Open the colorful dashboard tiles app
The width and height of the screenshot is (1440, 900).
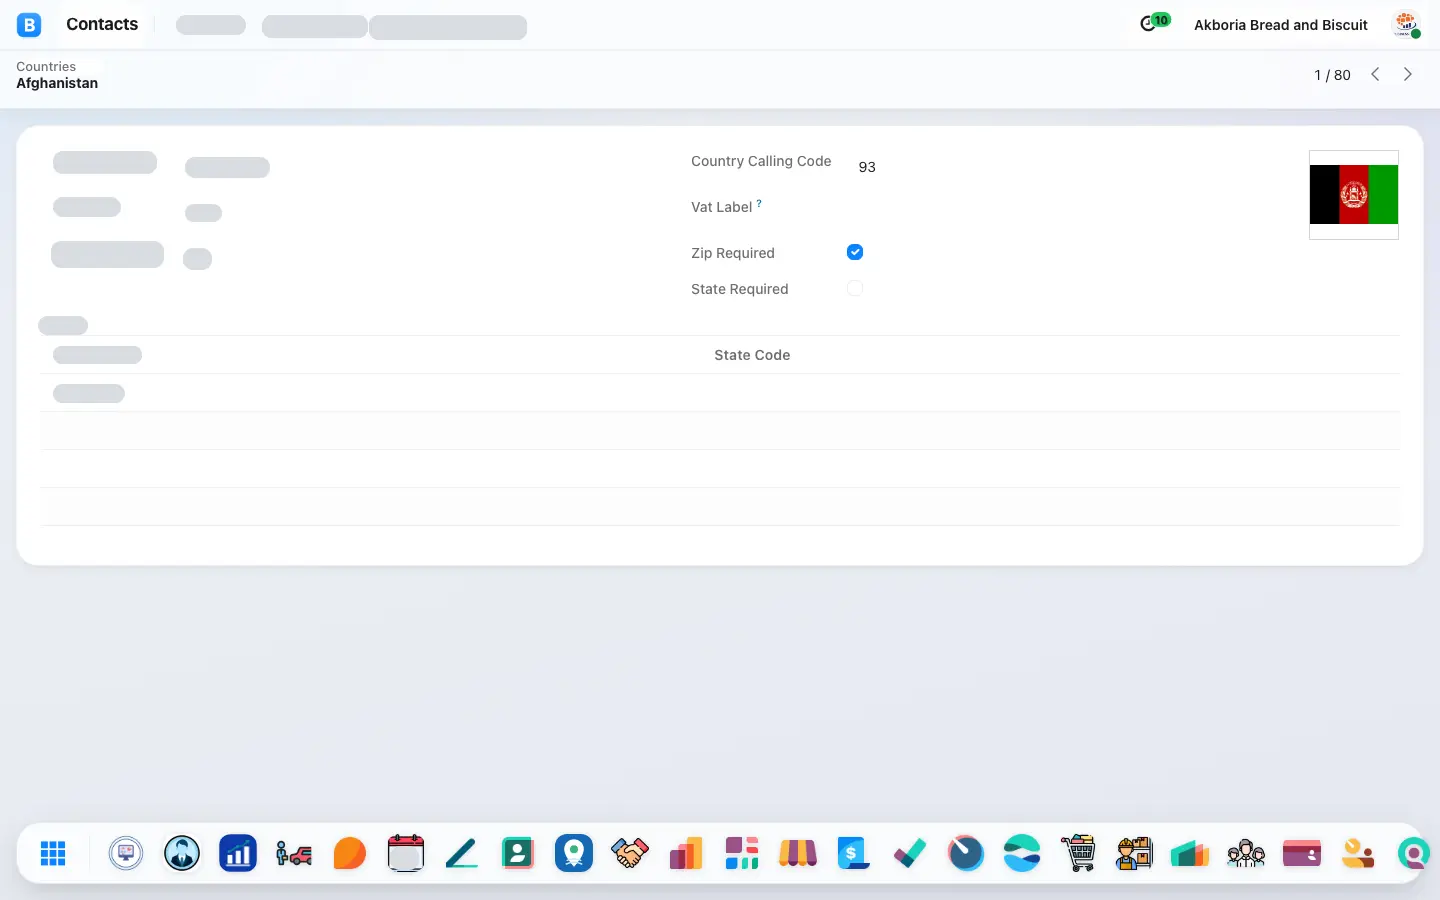pos(742,853)
